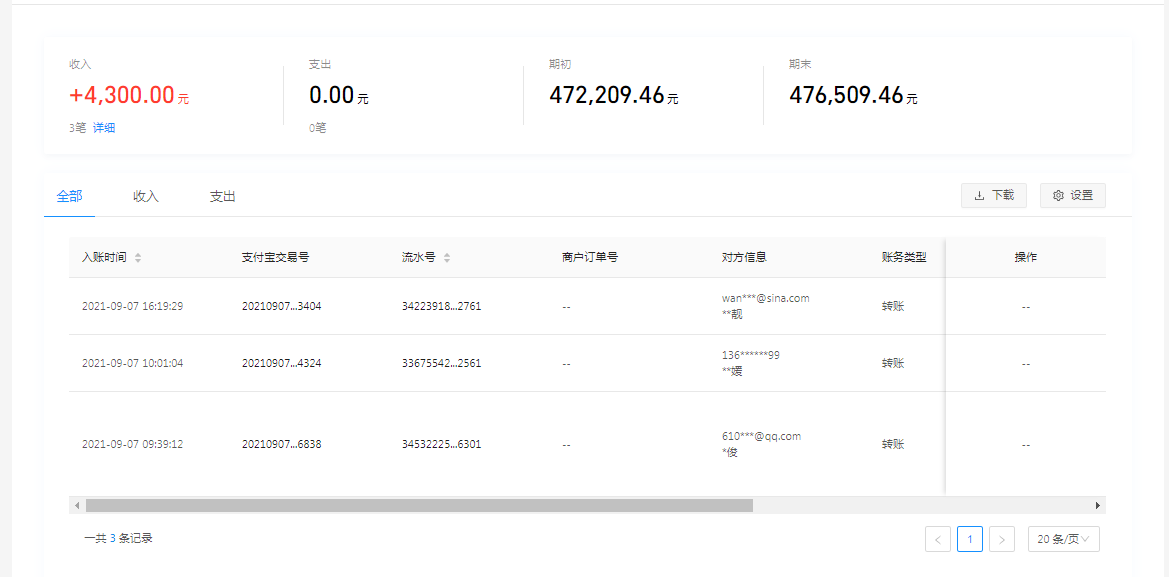Screen dimensions: 1169x577
Task: Click the horizontal table scrollbar thumb
Action: pyautogui.click(x=418, y=506)
